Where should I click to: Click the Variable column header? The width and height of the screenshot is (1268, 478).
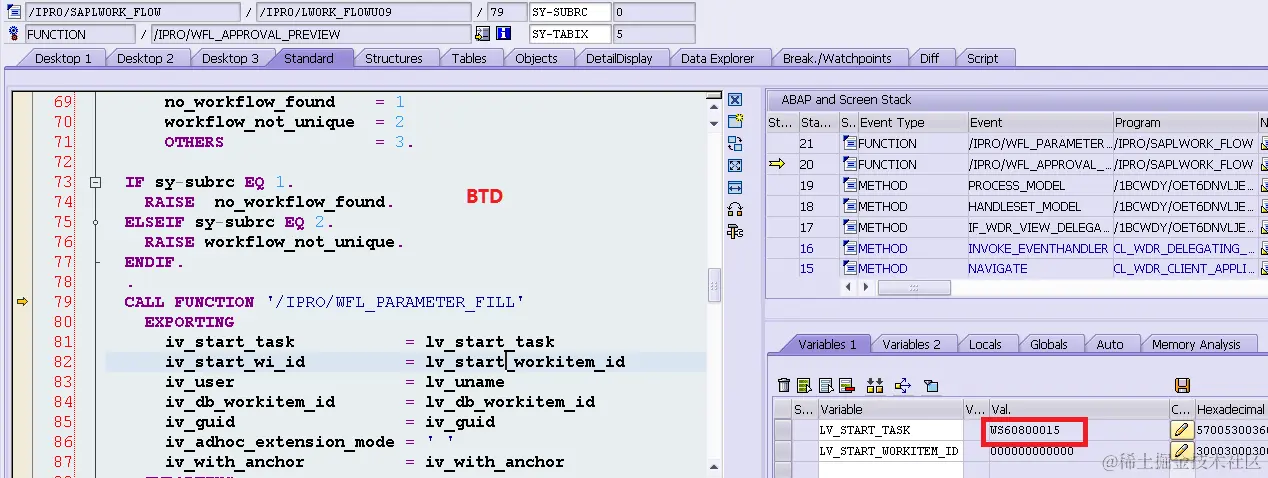(889, 409)
